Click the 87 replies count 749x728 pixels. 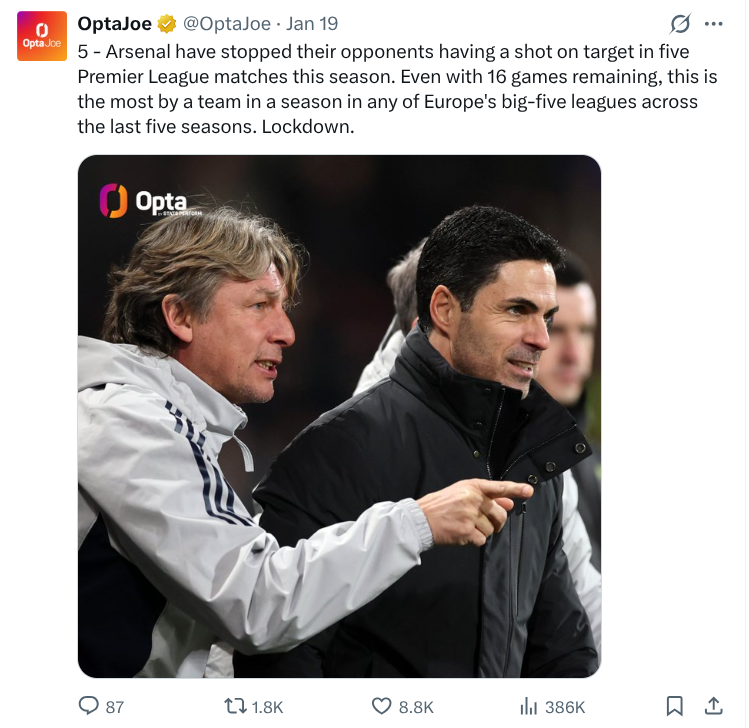[x=115, y=707]
